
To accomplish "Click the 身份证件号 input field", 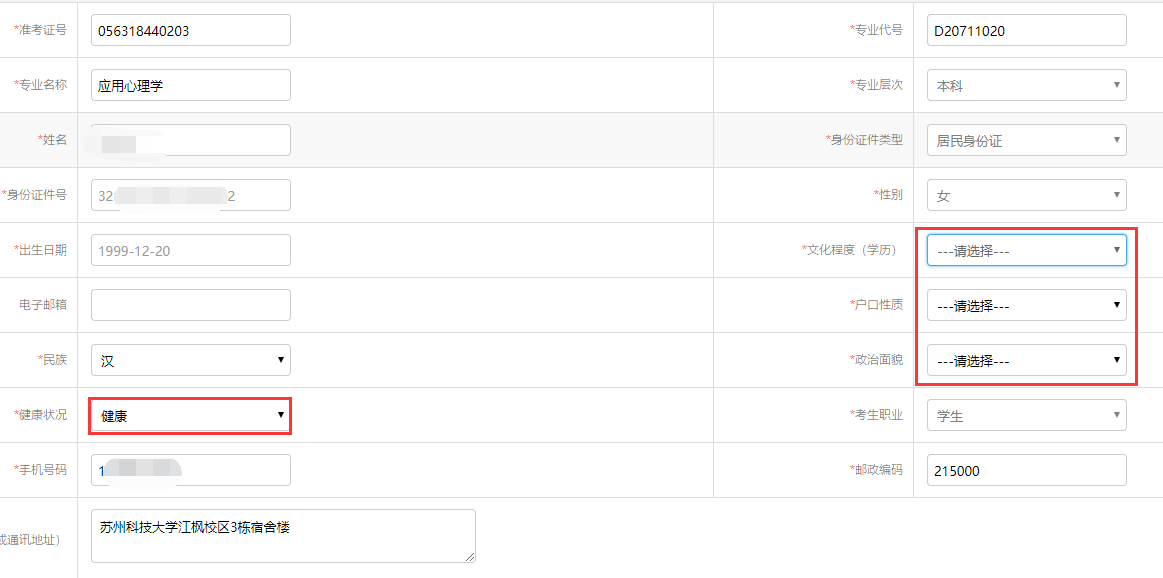I will point(191,195).
